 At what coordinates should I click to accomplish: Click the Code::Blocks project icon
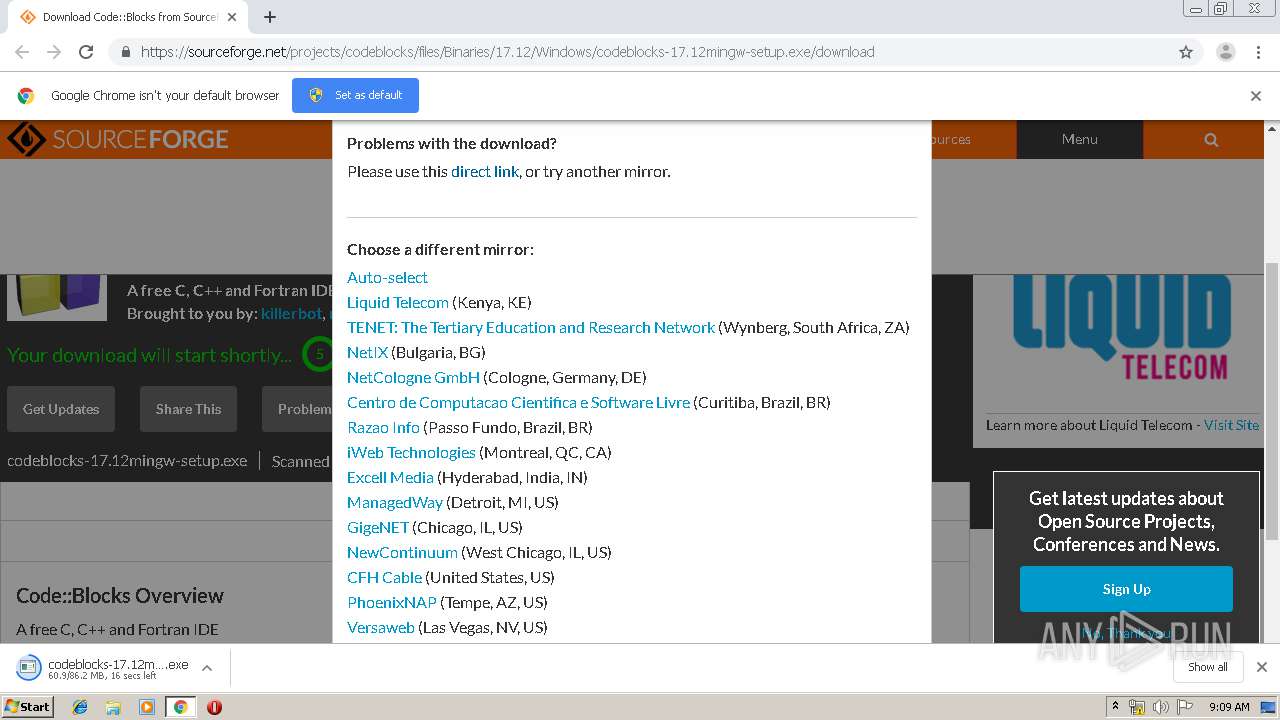point(57,297)
